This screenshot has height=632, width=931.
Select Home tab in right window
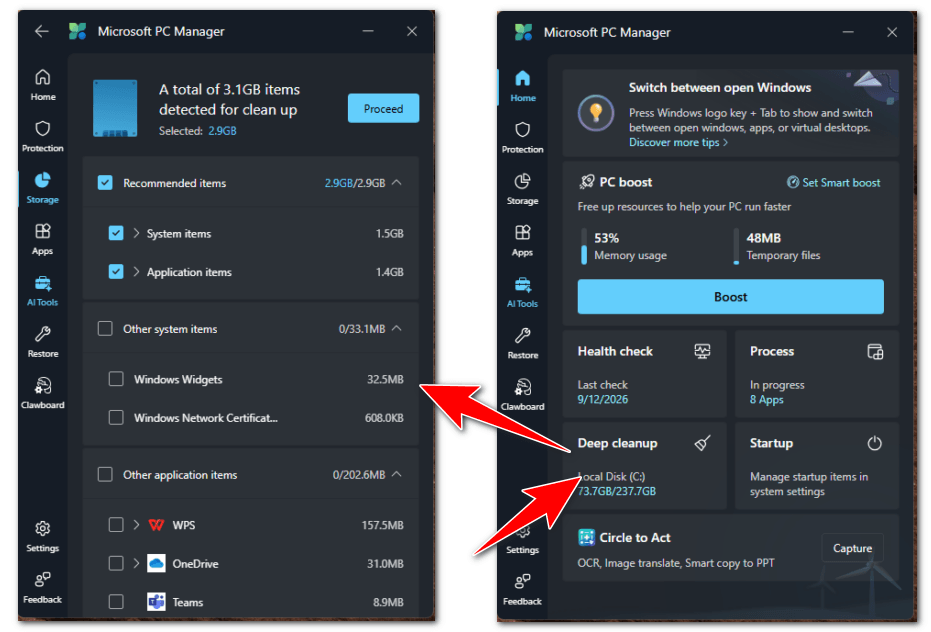(x=522, y=86)
